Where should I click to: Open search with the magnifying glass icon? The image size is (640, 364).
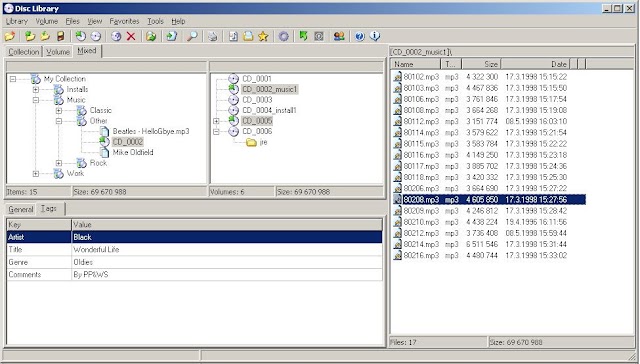[x=192, y=36]
